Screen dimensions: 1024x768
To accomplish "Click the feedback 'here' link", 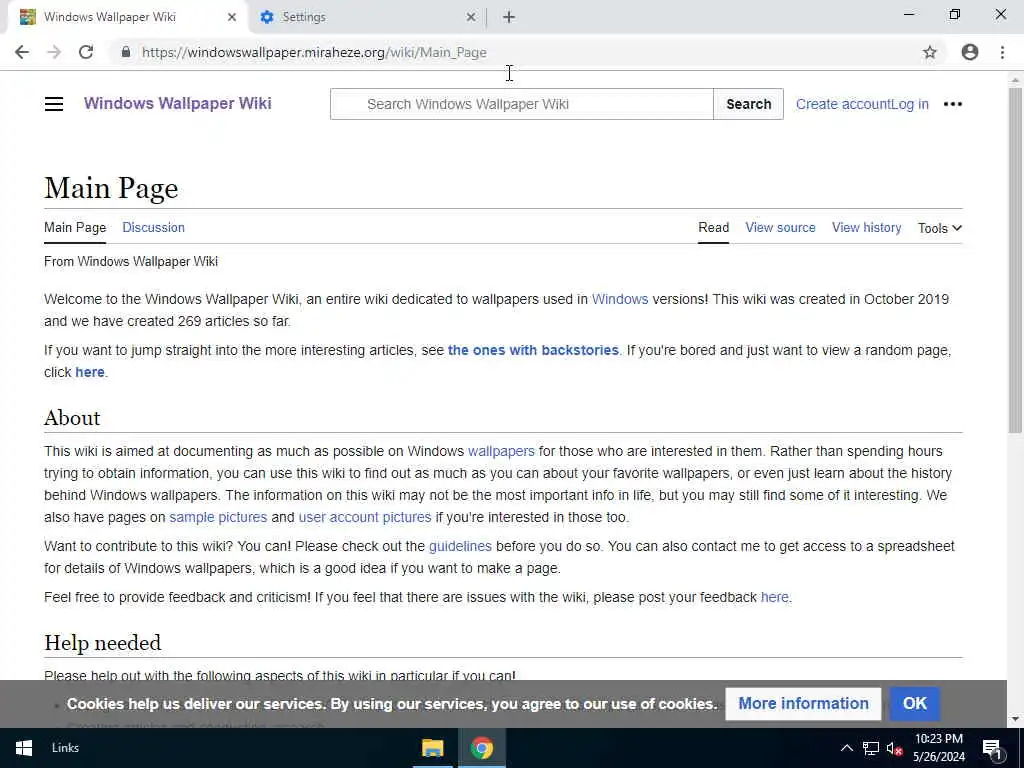I will pos(775,597).
